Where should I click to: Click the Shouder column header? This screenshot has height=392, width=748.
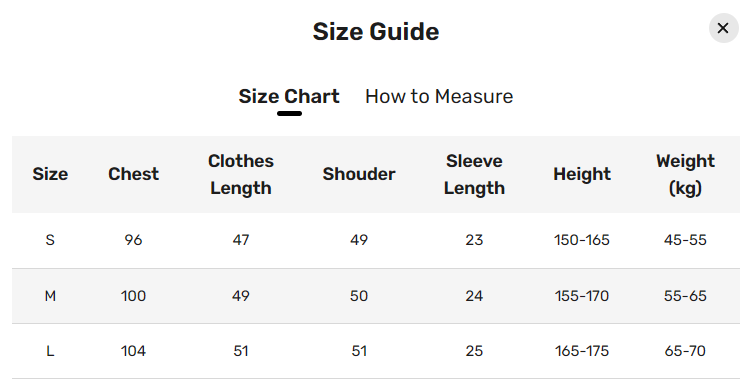pos(359,174)
